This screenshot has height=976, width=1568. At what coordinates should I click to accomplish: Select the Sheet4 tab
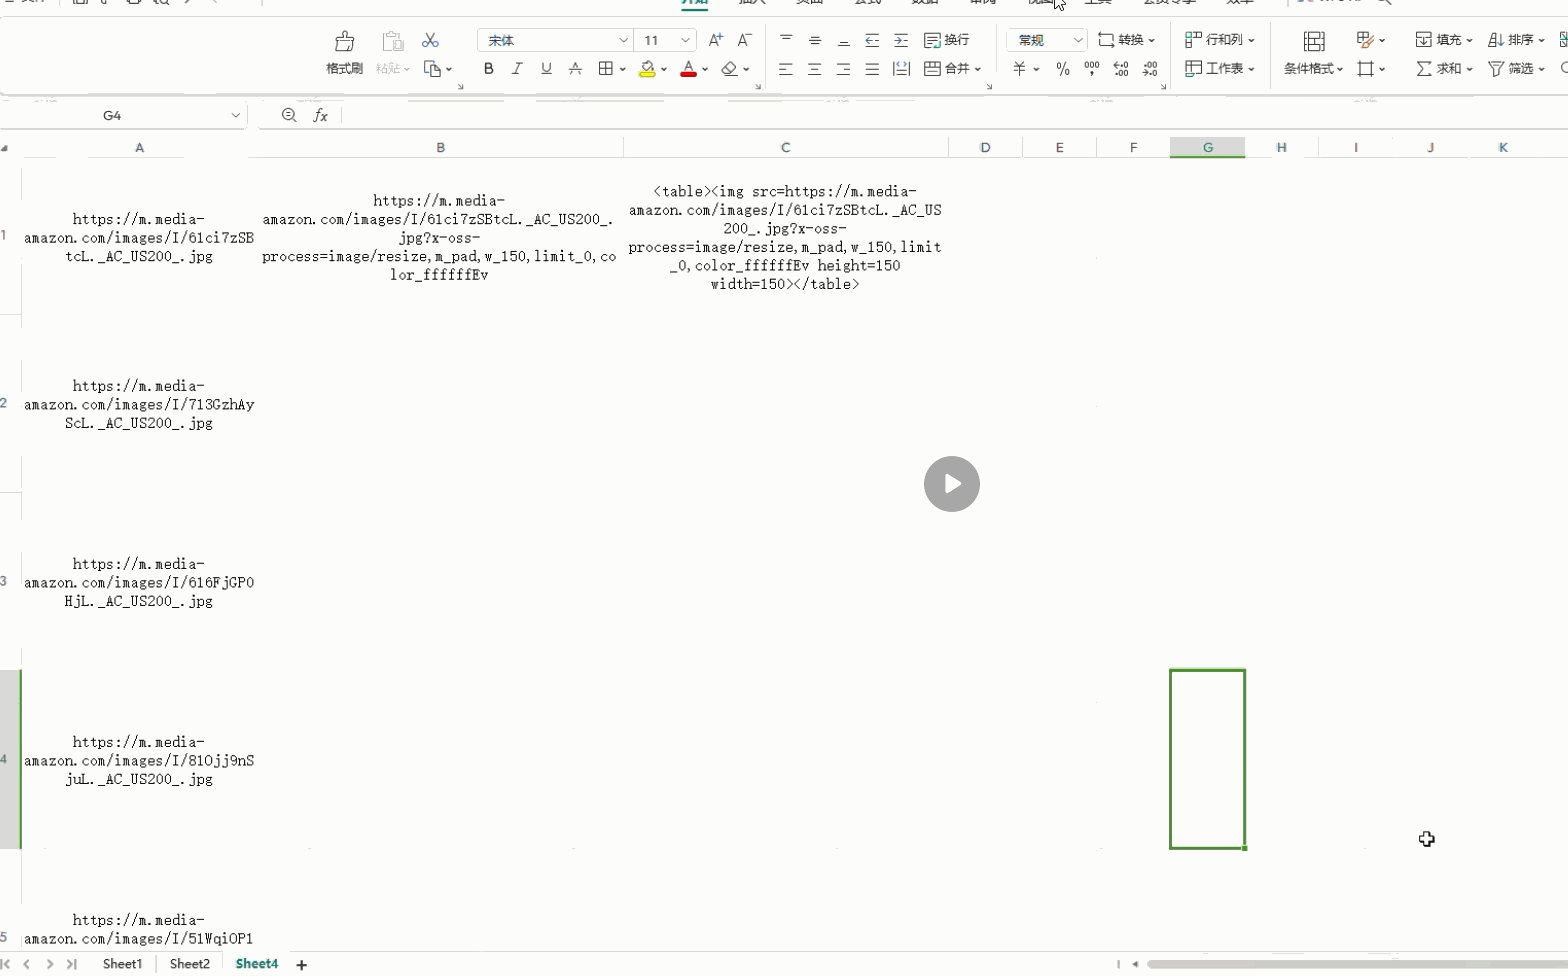[x=256, y=964]
